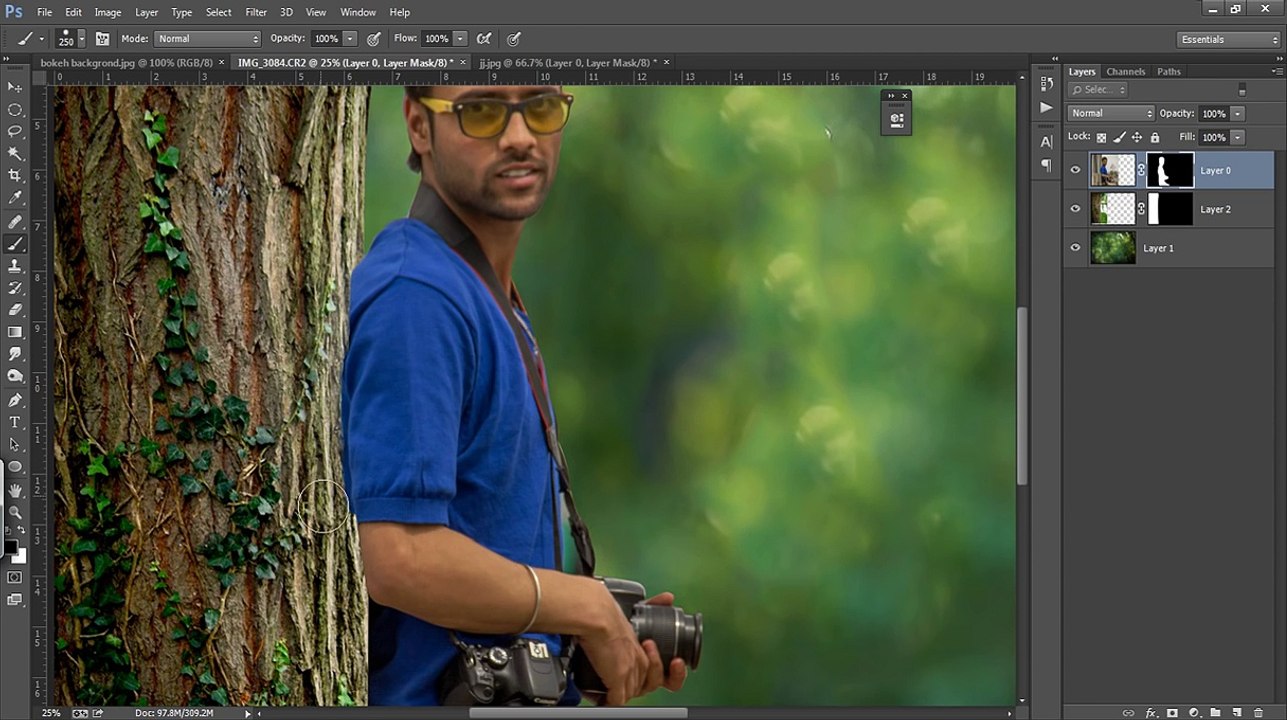The image size is (1287, 720).
Task: Hide Layer 0 visibility eye
Action: pyautogui.click(x=1076, y=170)
